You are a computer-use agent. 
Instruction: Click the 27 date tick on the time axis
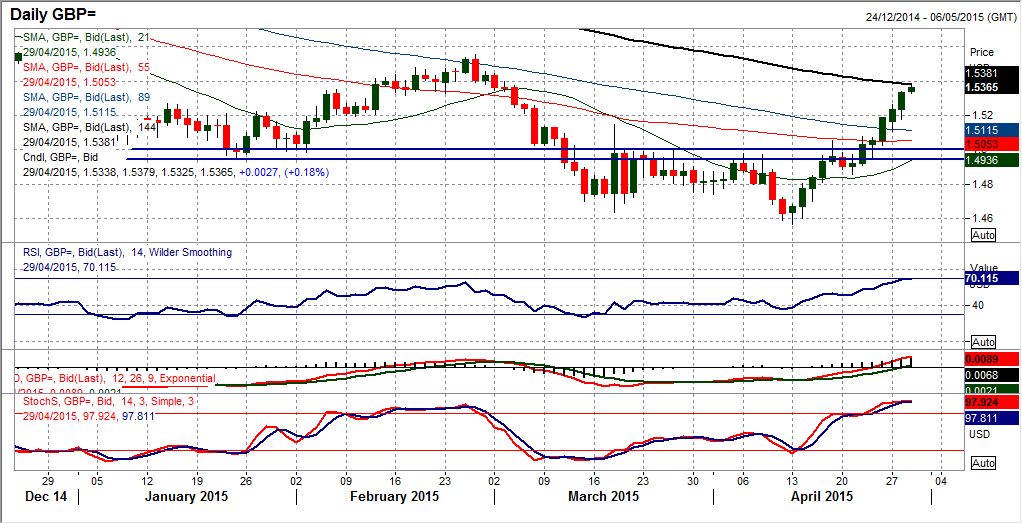tap(892, 480)
